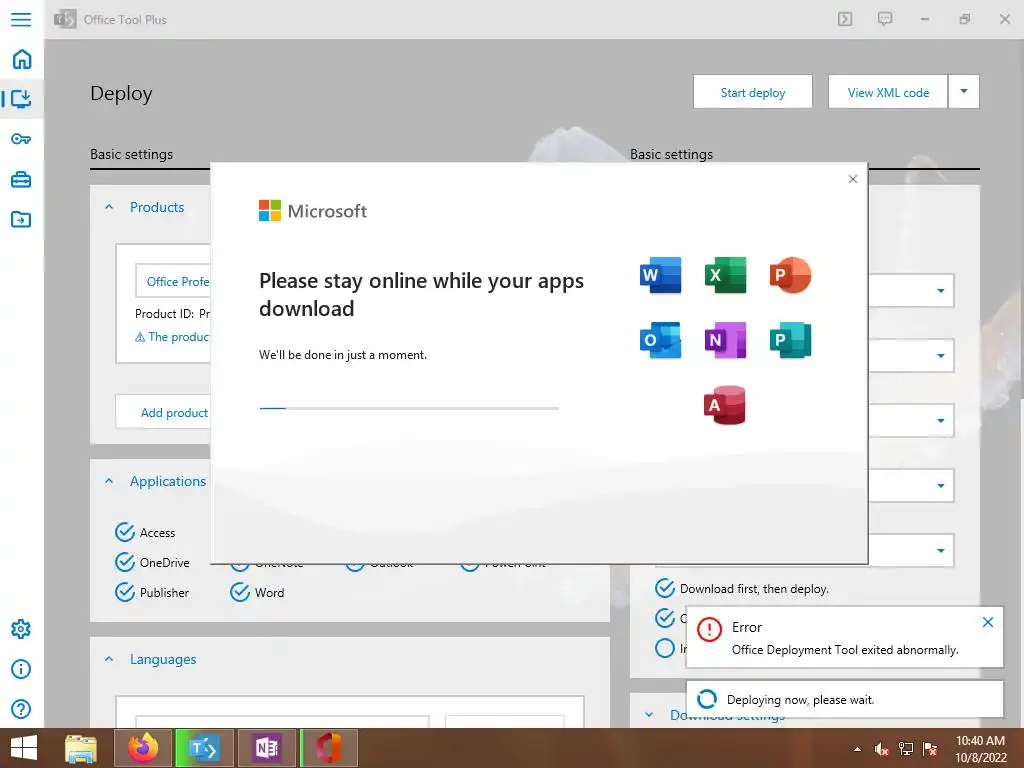Go to the Home page icon
1024x768 pixels.
pos(22,59)
